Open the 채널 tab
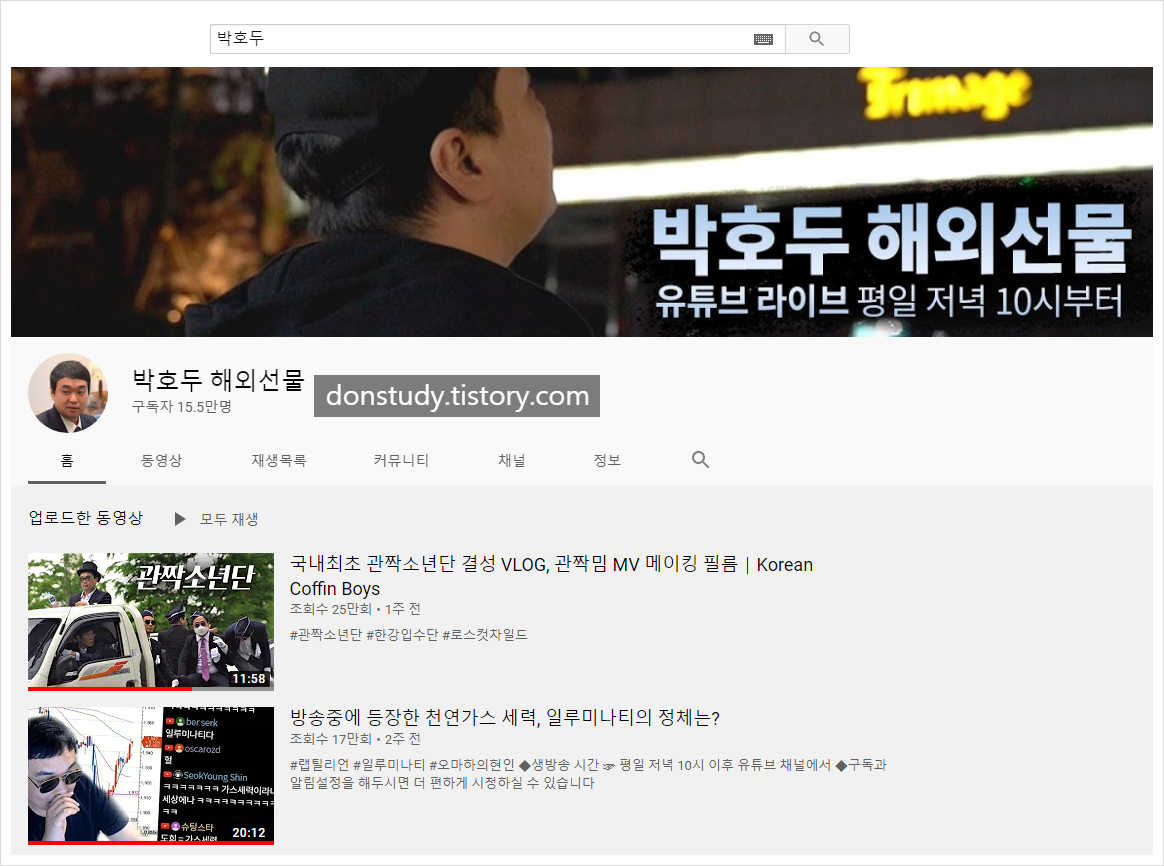This screenshot has width=1164, height=866. (511, 461)
